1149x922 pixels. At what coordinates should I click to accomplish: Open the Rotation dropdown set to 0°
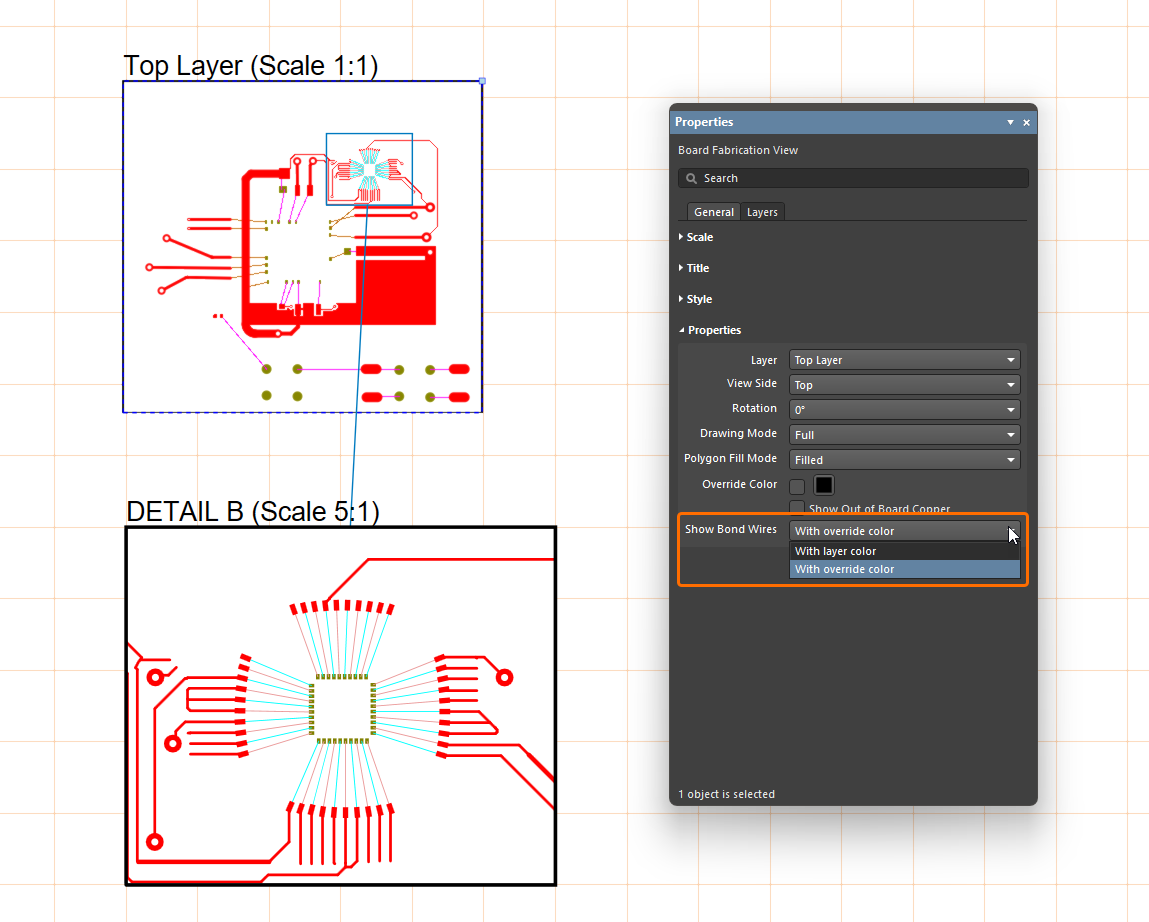coord(904,410)
